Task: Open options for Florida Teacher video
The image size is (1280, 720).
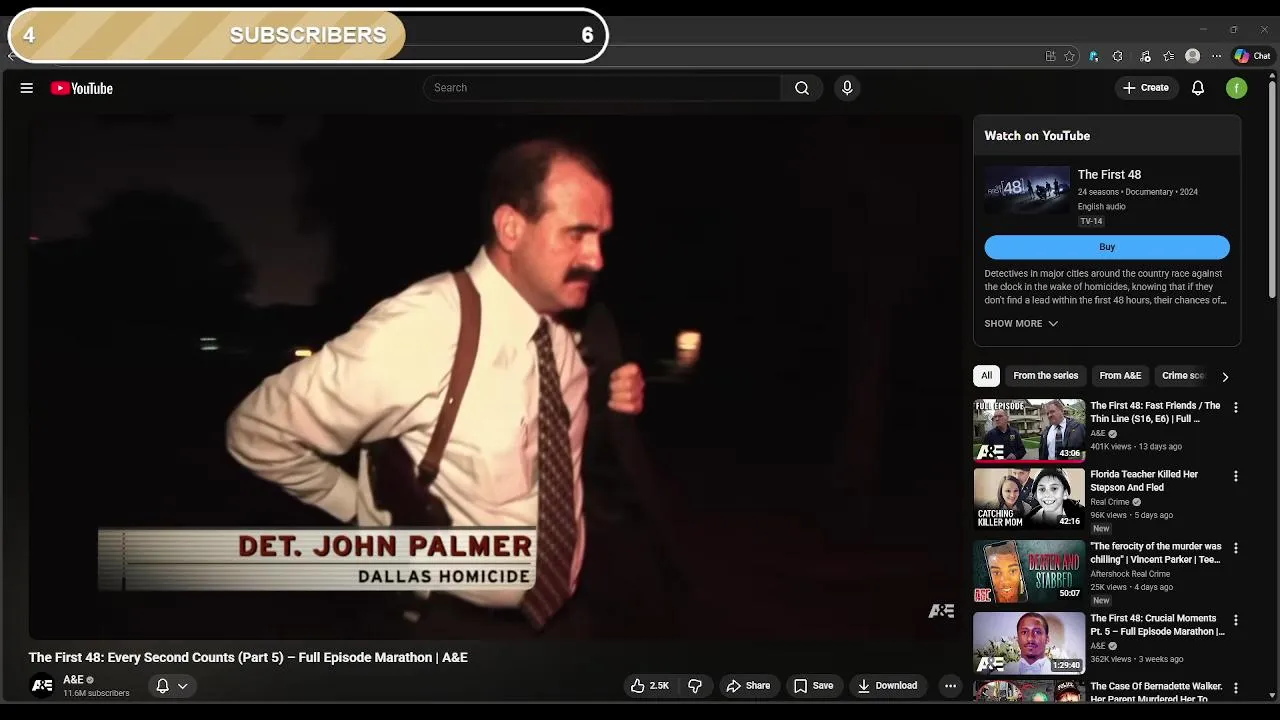Action: pyautogui.click(x=1236, y=476)
